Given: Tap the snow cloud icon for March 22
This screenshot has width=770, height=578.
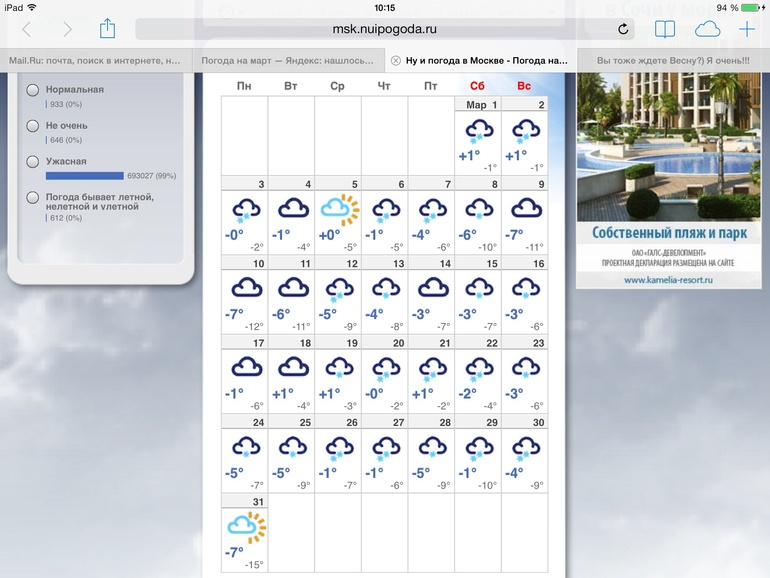Looking at the screenshot, I should (479, 370).
